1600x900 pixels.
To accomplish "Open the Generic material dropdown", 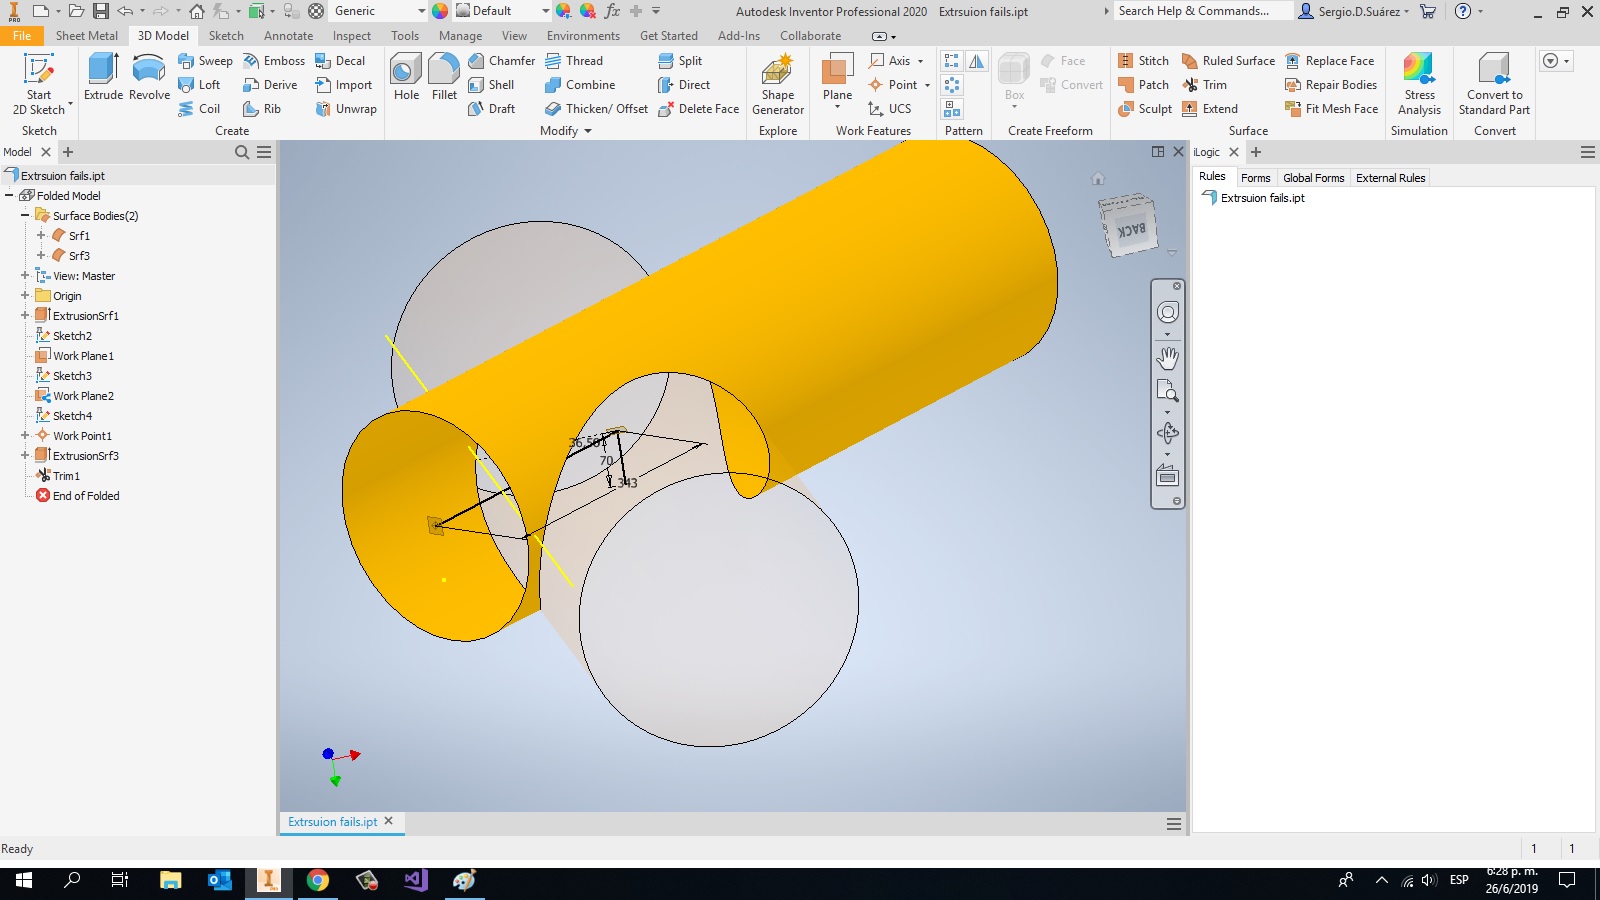I will [421, 11].
